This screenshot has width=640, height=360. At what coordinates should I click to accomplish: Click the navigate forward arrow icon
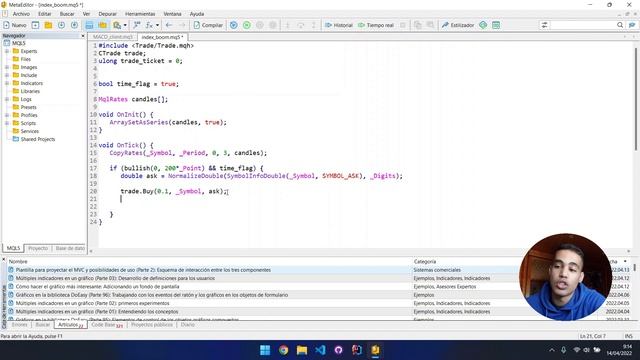182,25
